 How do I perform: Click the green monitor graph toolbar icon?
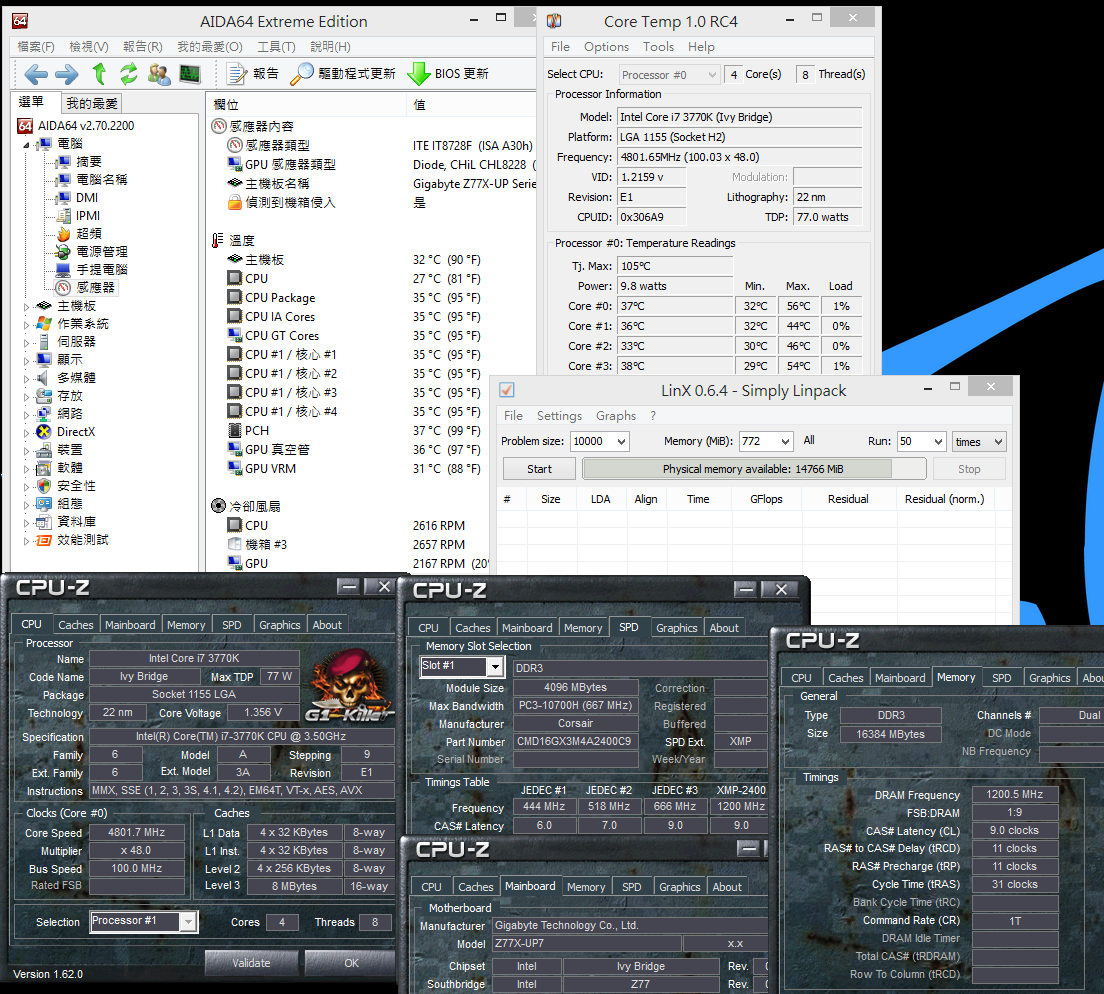pyautogui.click(x=190, y=73)
